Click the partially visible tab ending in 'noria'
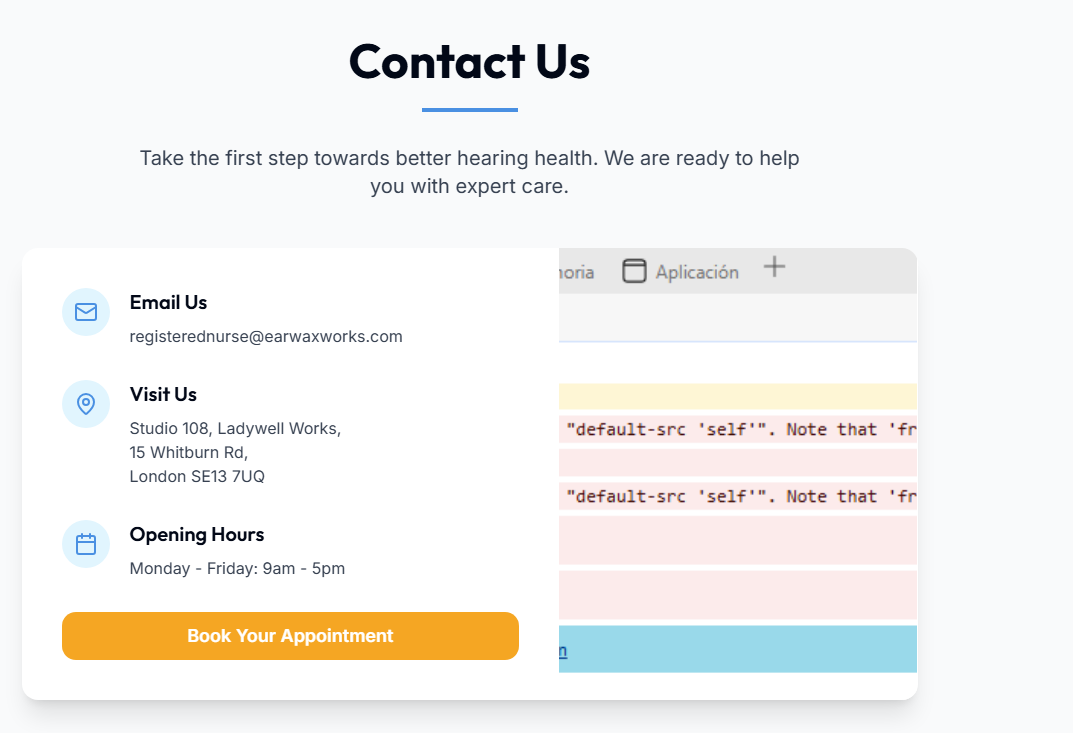The height and width of the screenshot is (733, 1073). [576, 272]
